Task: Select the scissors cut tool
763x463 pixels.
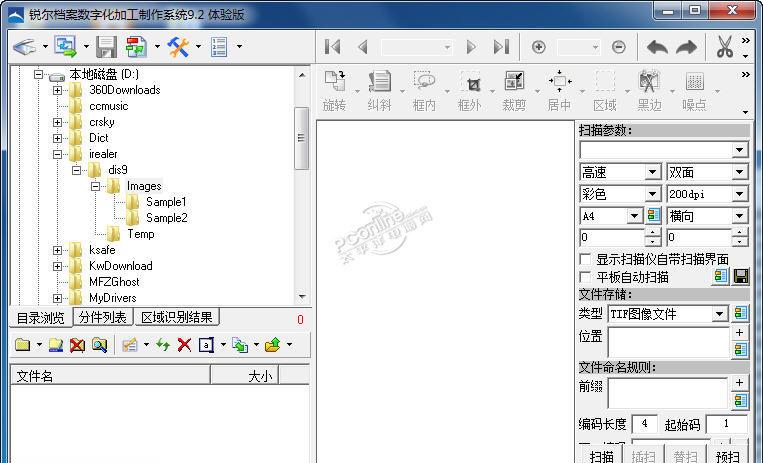Action: point(725,47)
